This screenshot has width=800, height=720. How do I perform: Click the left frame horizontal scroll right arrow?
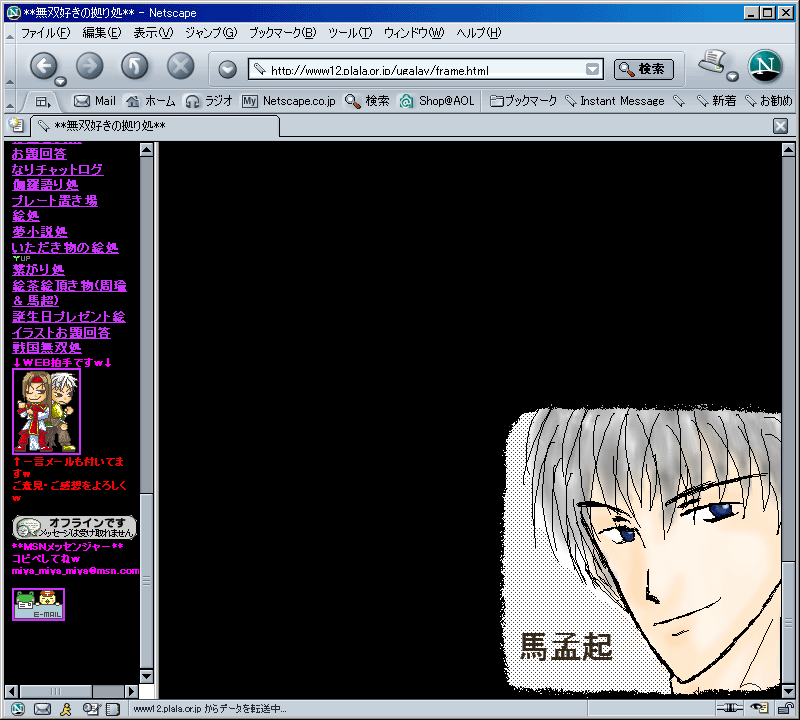point(132,691)
